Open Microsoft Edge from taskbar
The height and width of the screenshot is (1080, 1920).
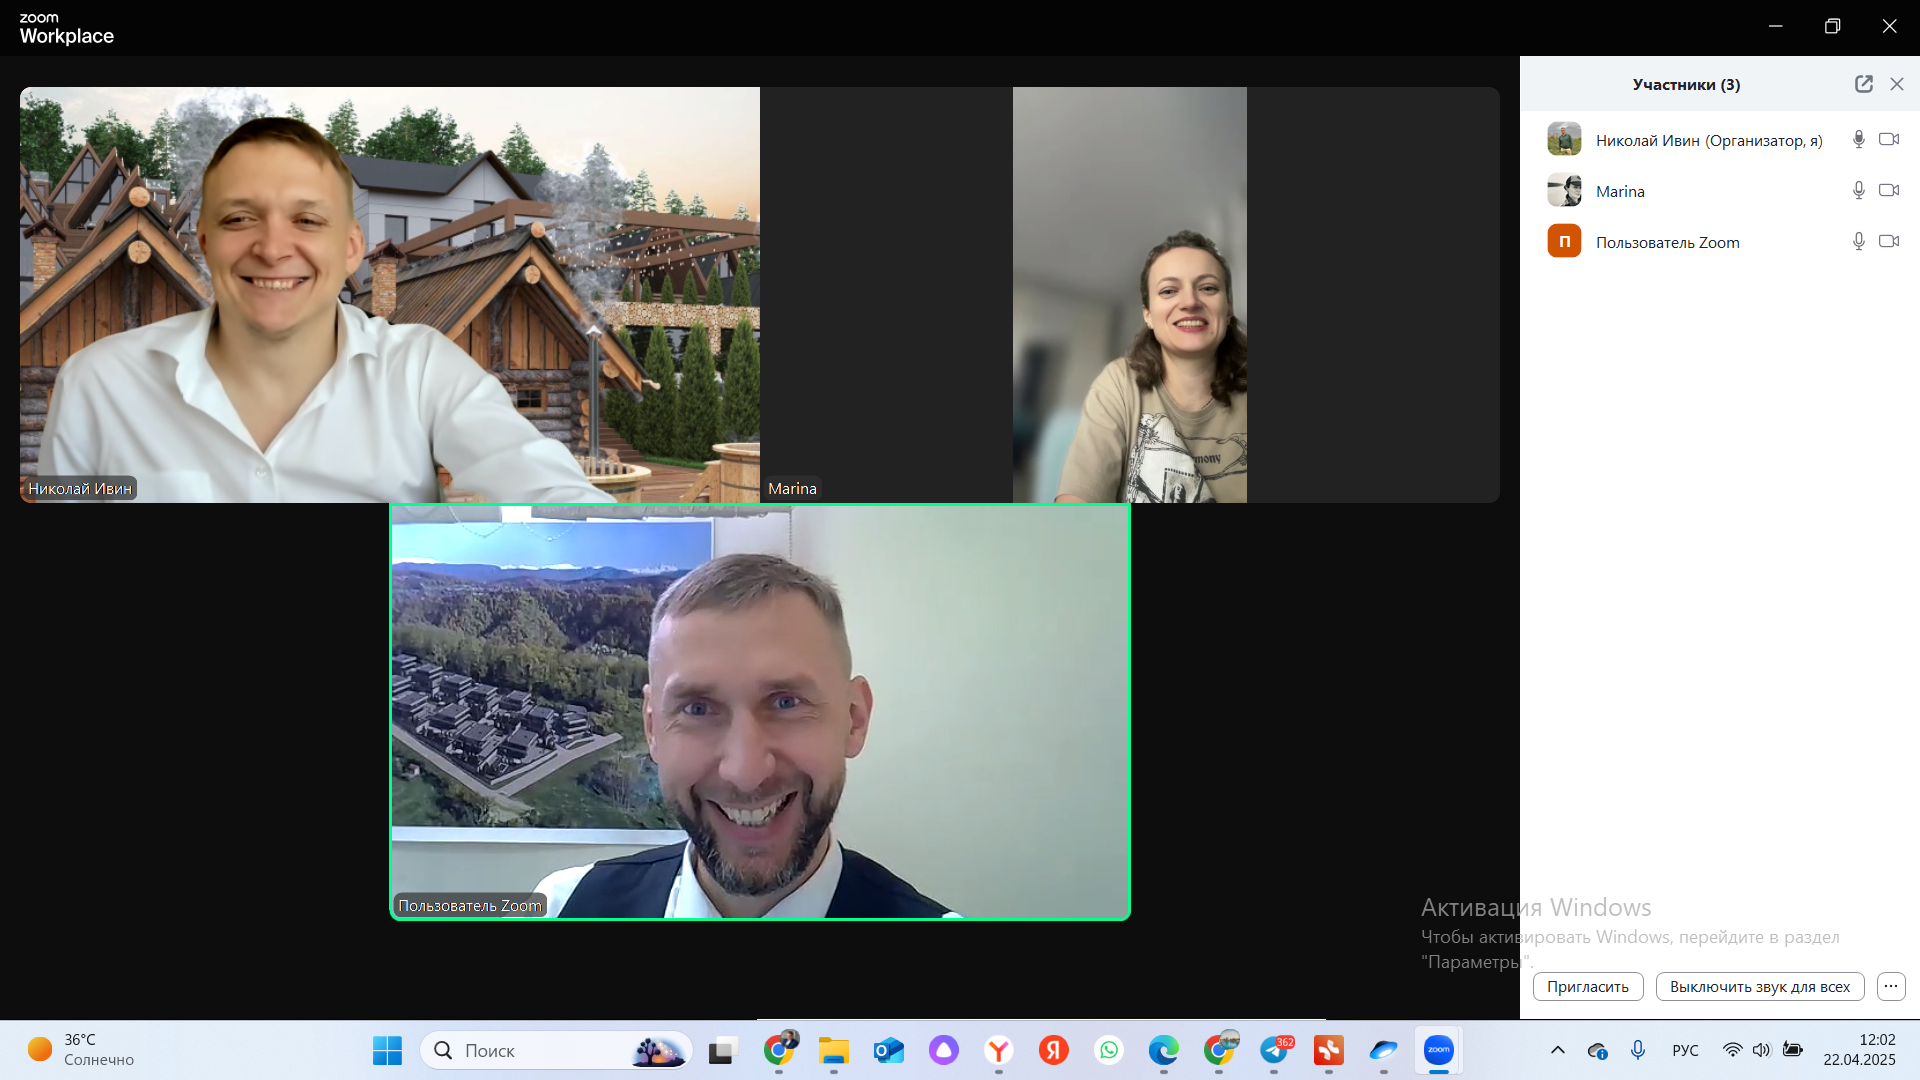pyautogui.click(x=1163, y=1050)
